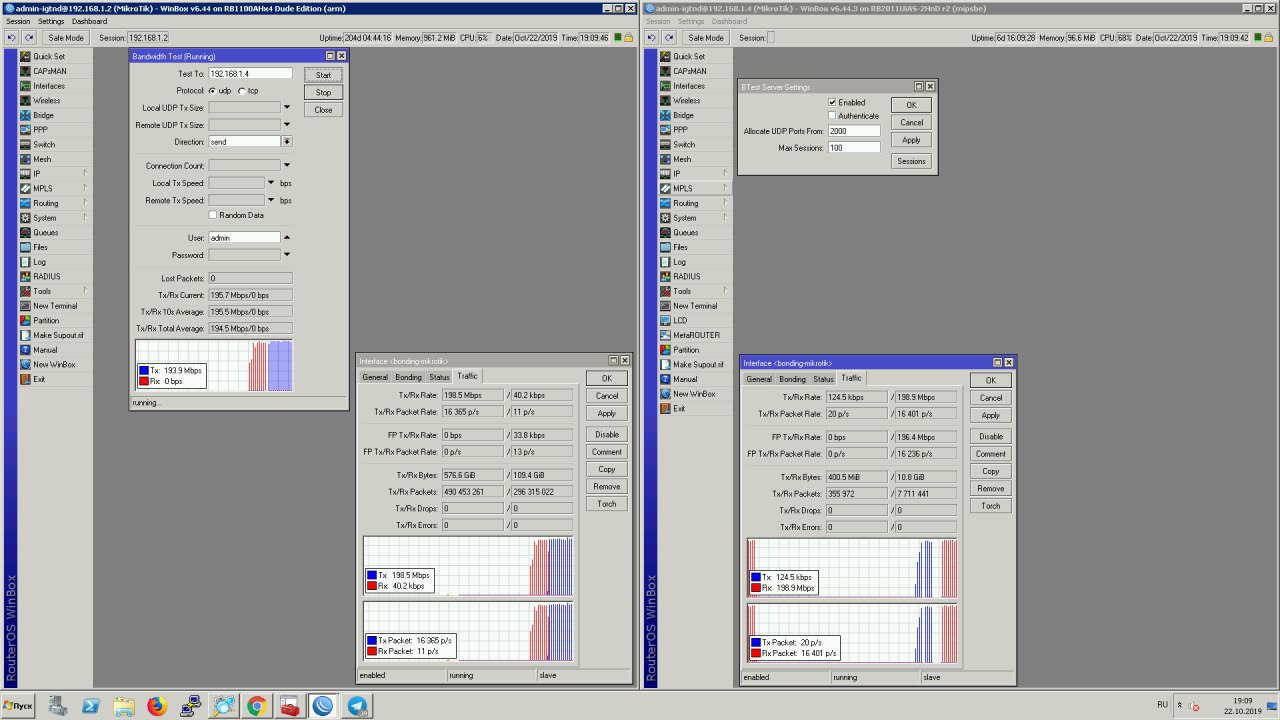Viewport: 1280px width, 720px height.
Task: Click red Rx swatch in left Interface traffic graph
Action: coord(371,586)
